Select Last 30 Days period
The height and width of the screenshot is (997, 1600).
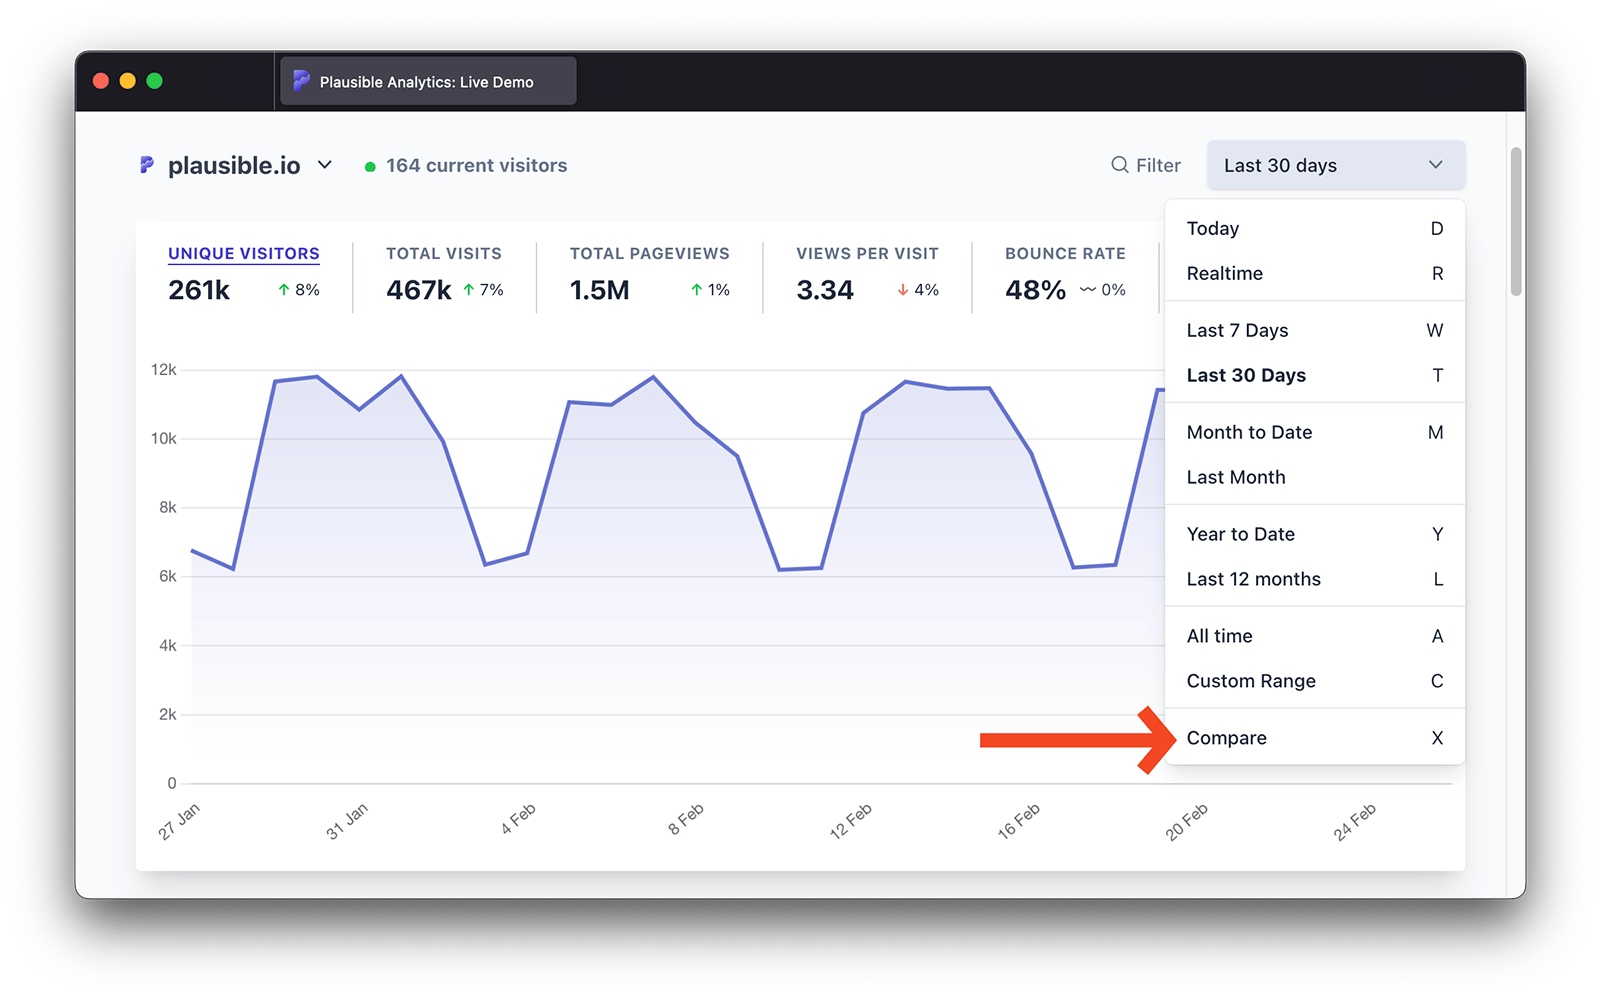1314,375
